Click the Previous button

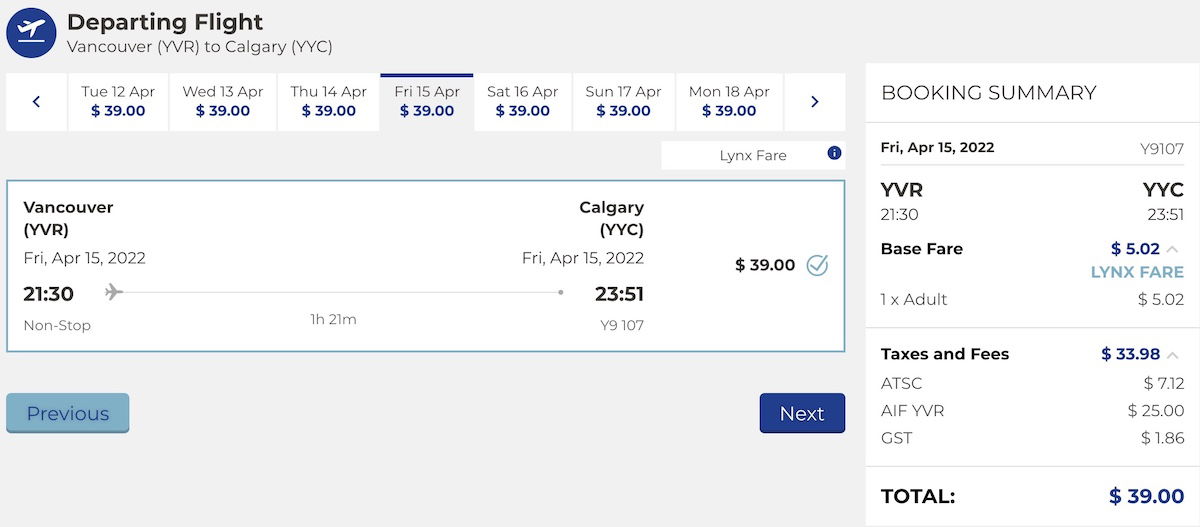[68, 413]
